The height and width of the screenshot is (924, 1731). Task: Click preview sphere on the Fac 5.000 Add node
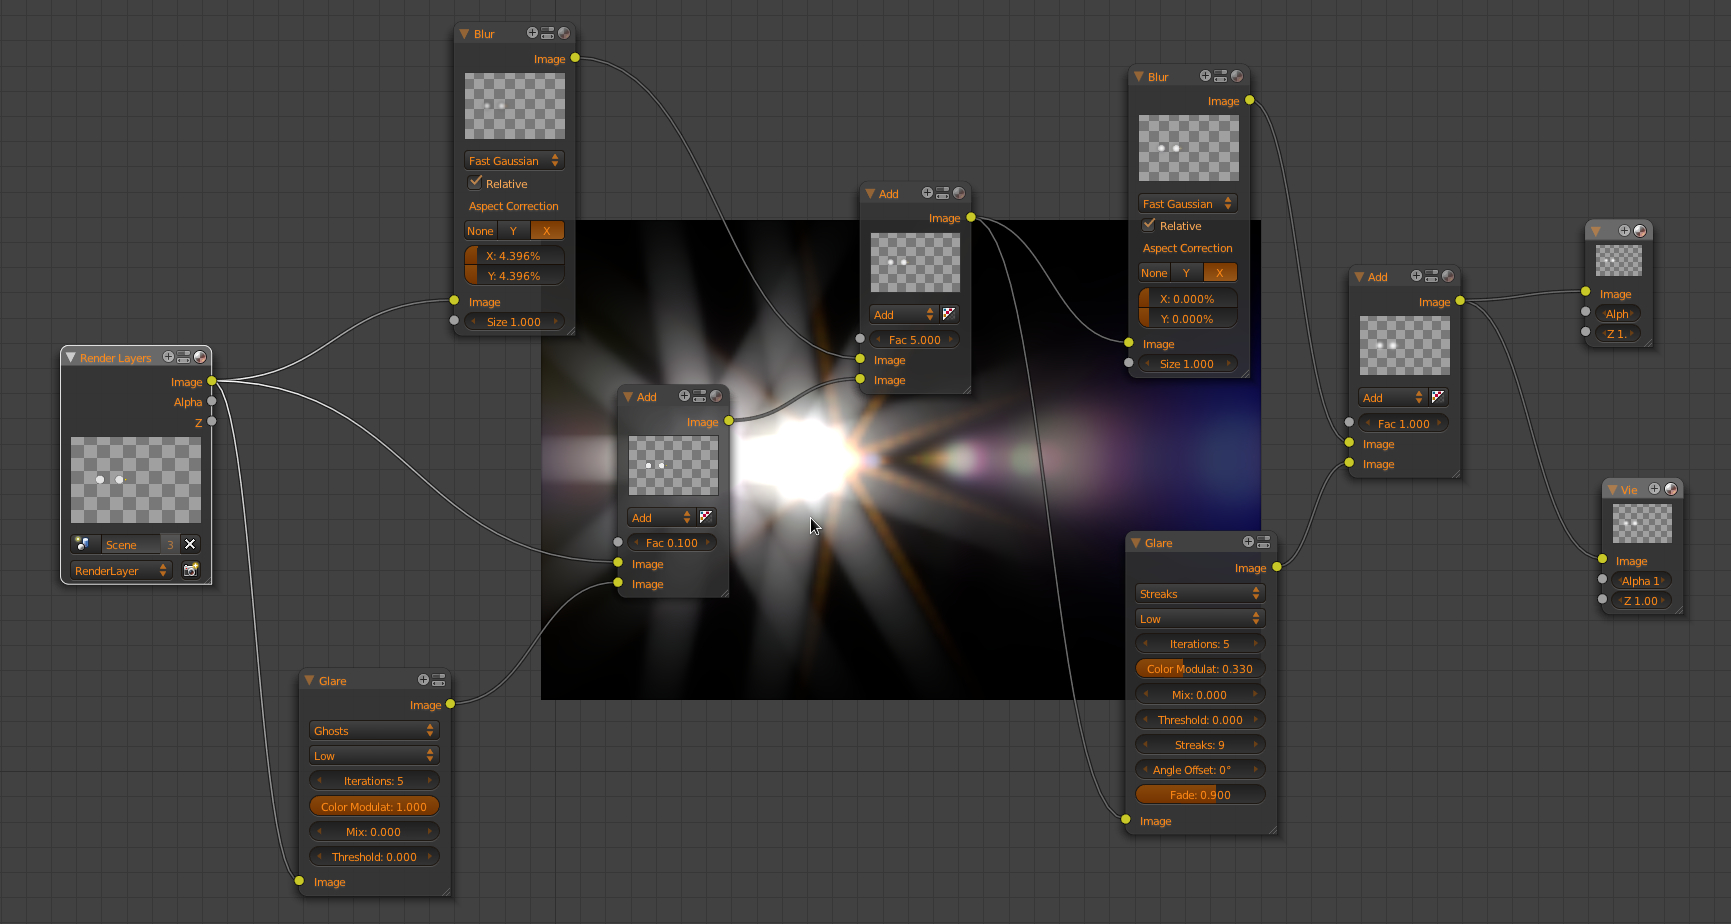(x=959, y=193)
